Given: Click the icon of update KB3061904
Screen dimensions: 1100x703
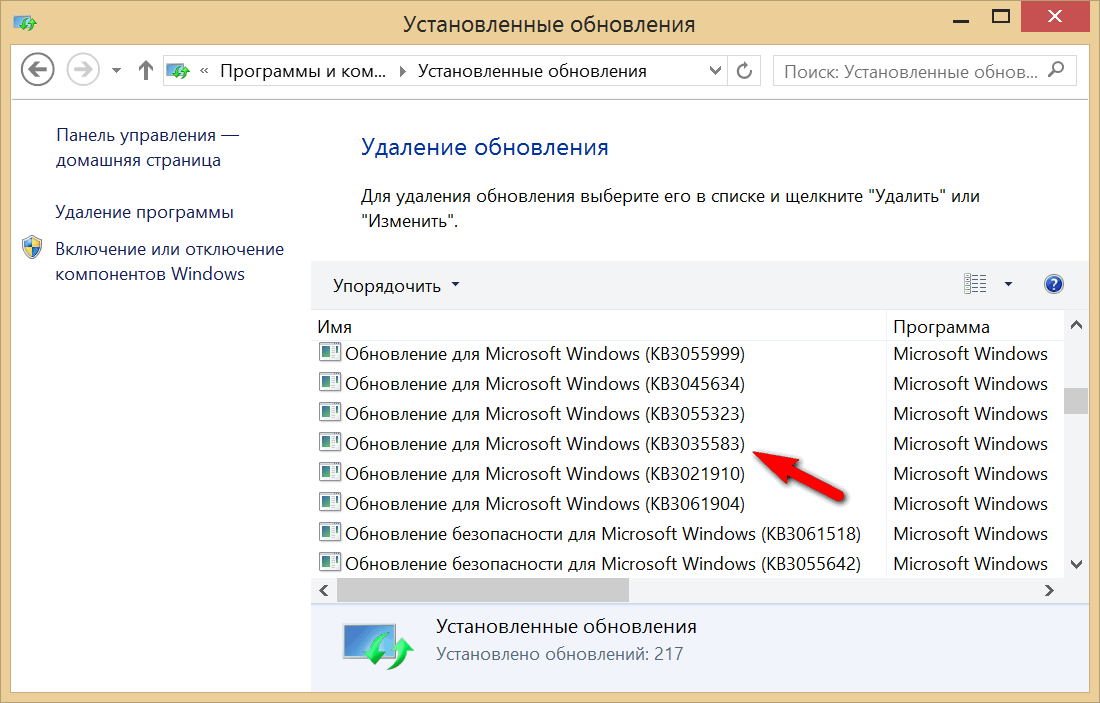Looking at the screenshot, I should (330, 502).
